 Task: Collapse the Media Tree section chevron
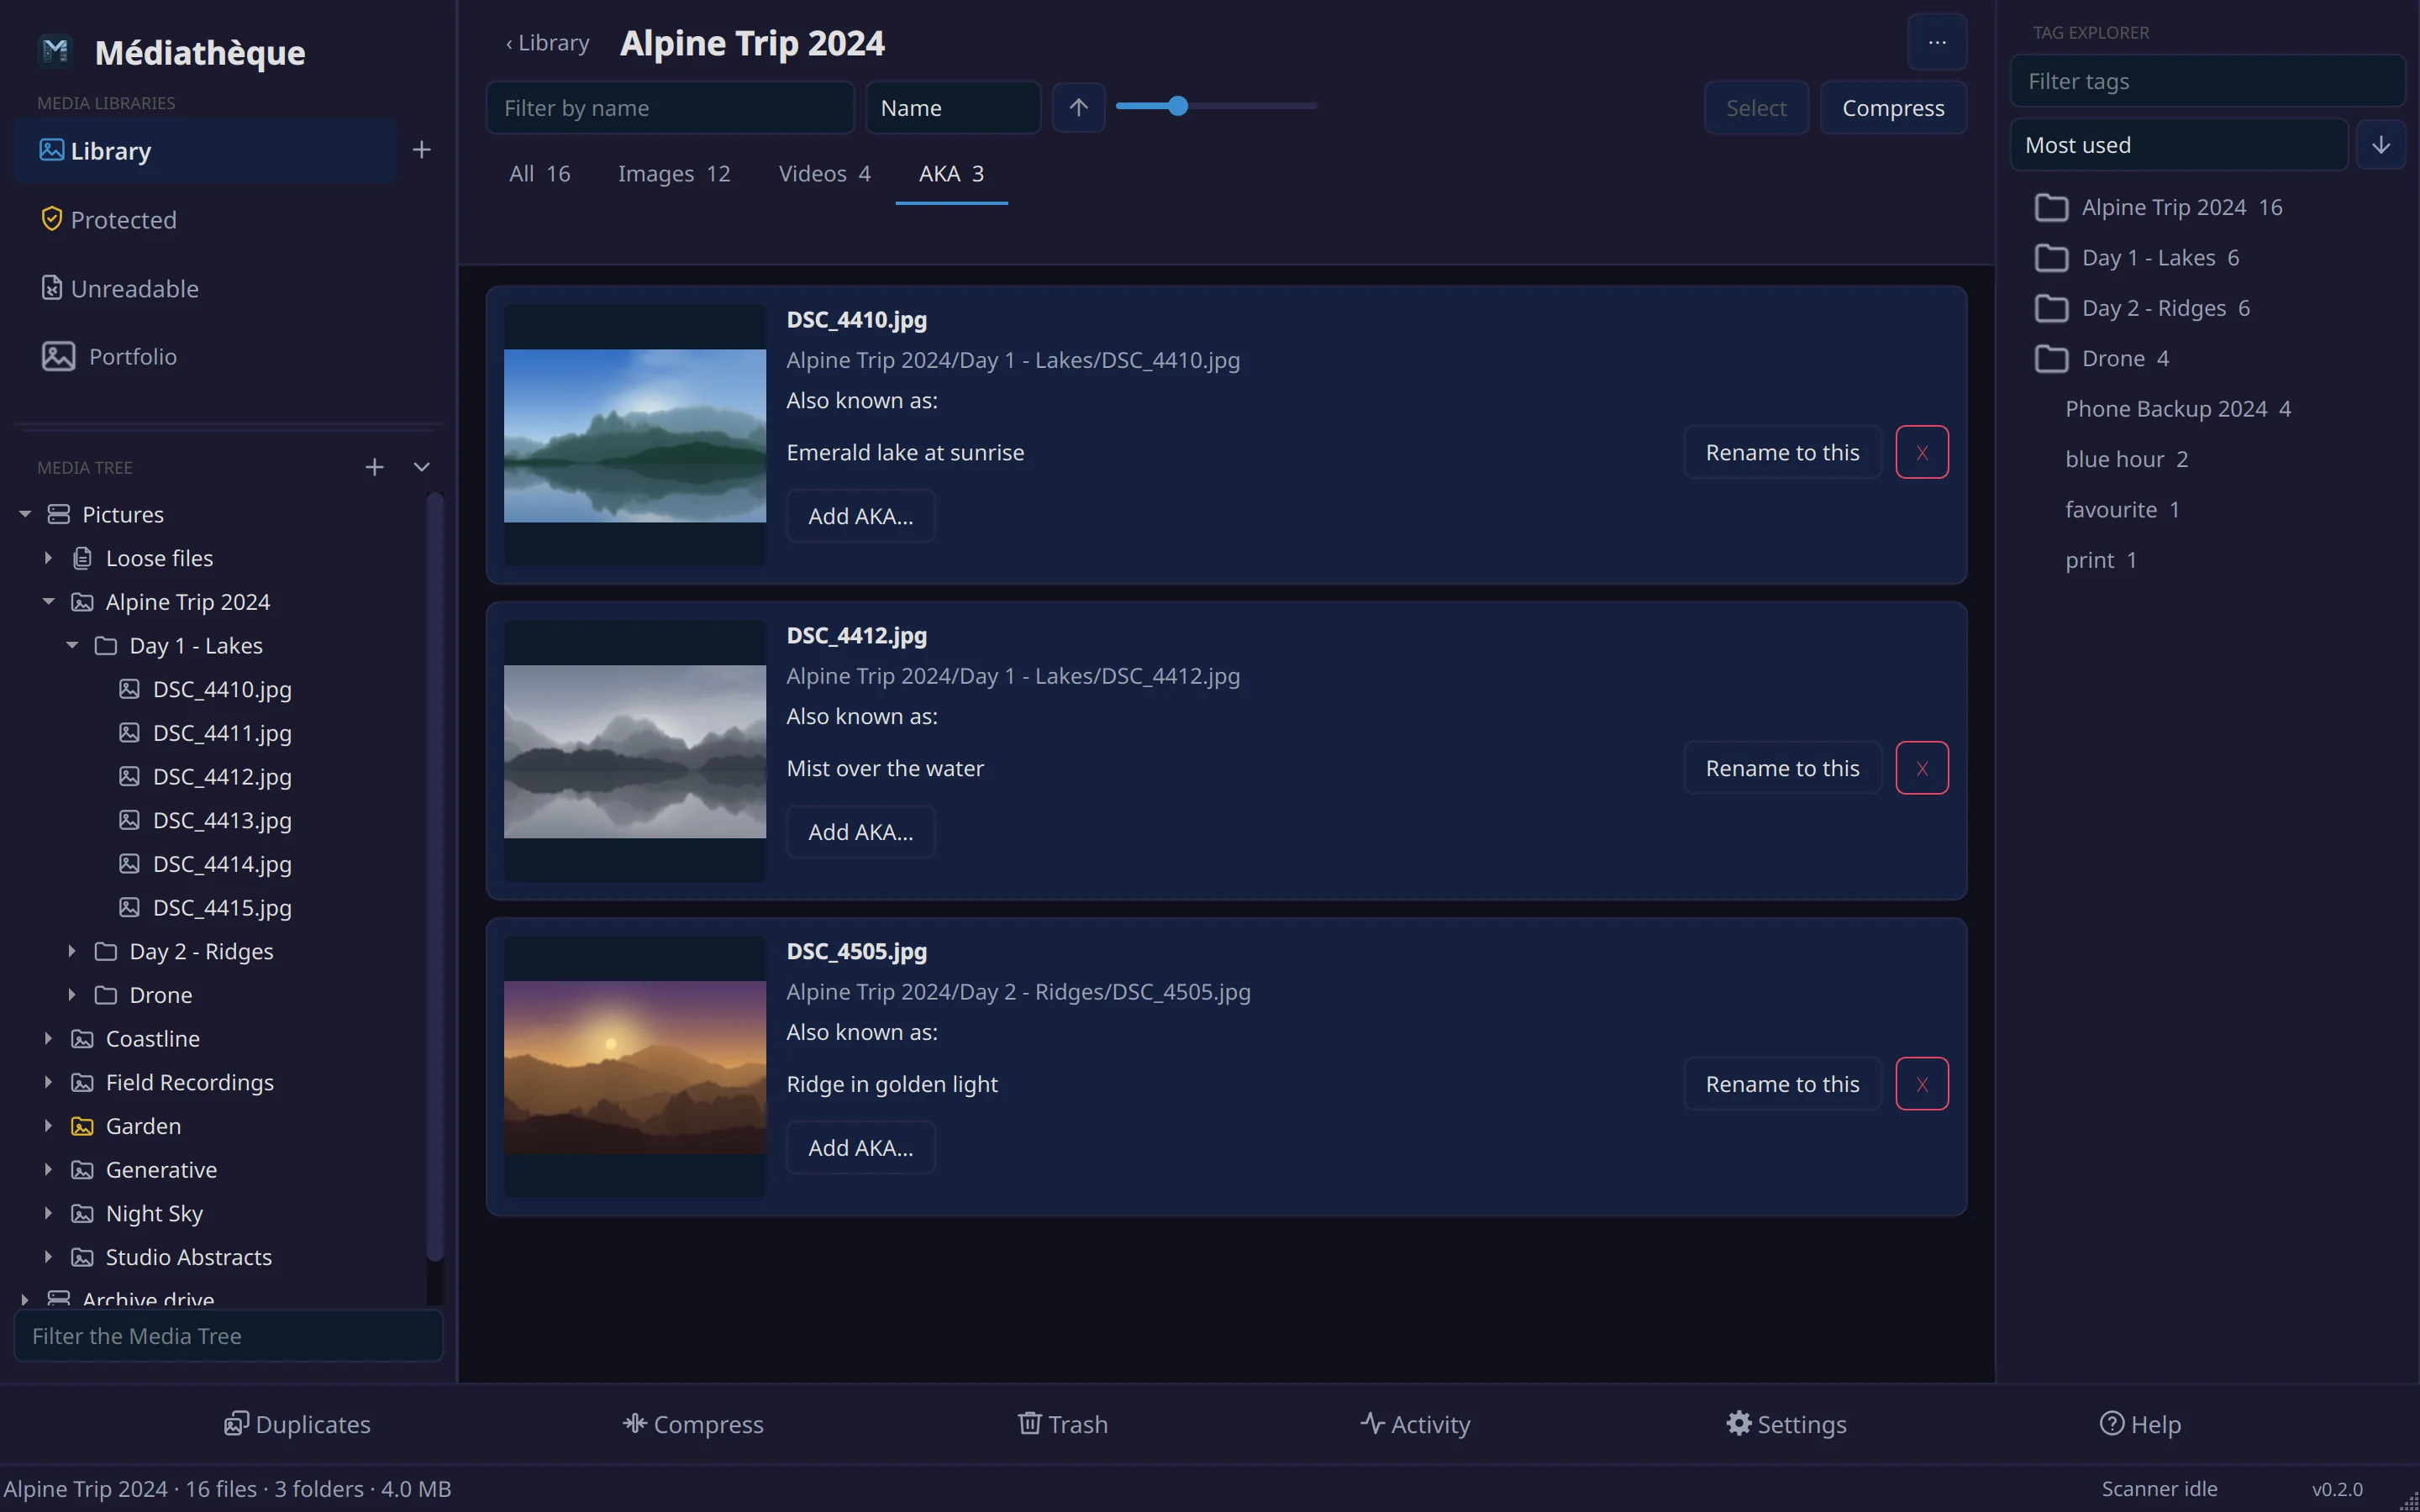(x=422, y=467)
